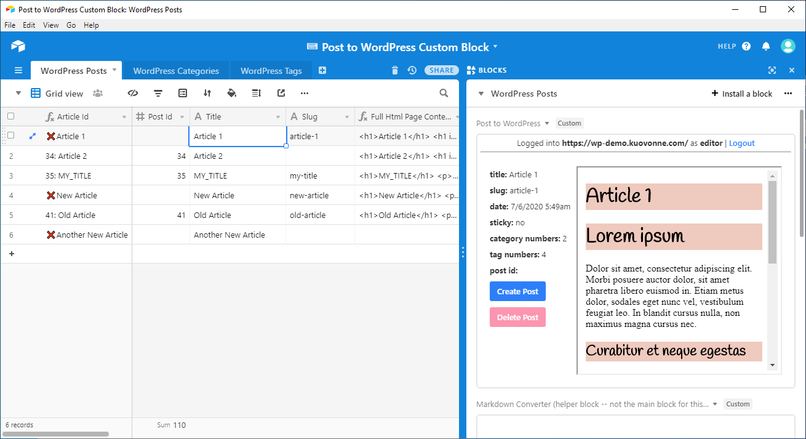The image size is (806, 439).
Task: Toggle the row 1 selection checkbox
Action: click(x=11, y=136)
